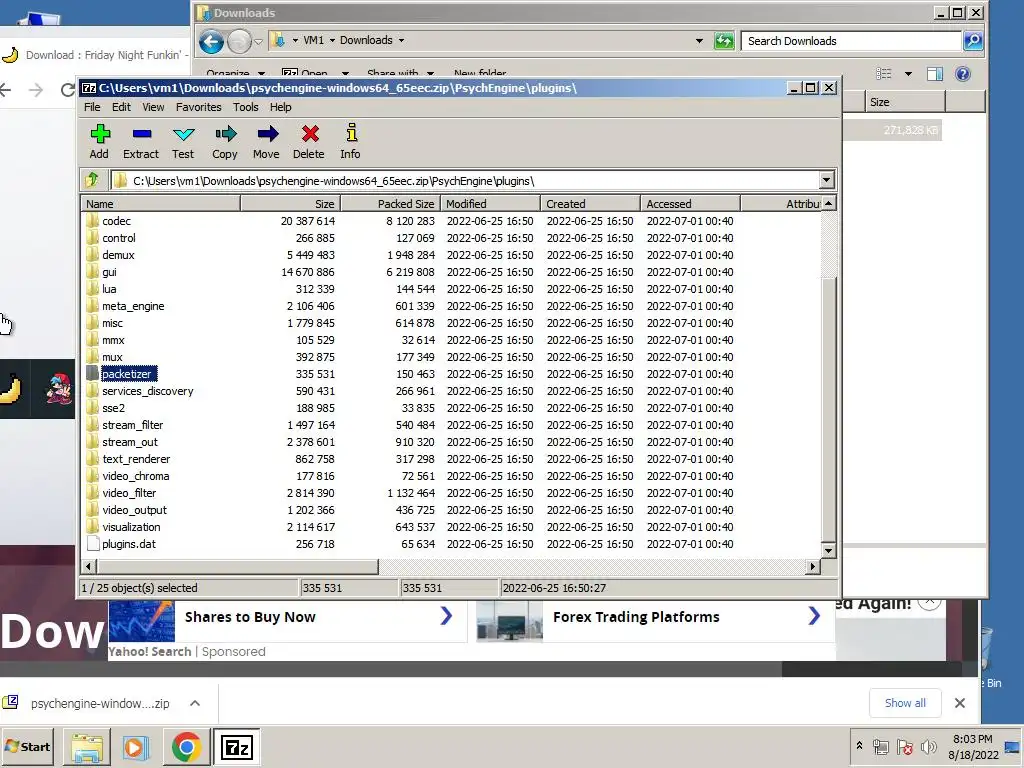The height and width of the screenshot is (768, 1024).
Task: Show hidden system tray icons
Action: point(859,745)
